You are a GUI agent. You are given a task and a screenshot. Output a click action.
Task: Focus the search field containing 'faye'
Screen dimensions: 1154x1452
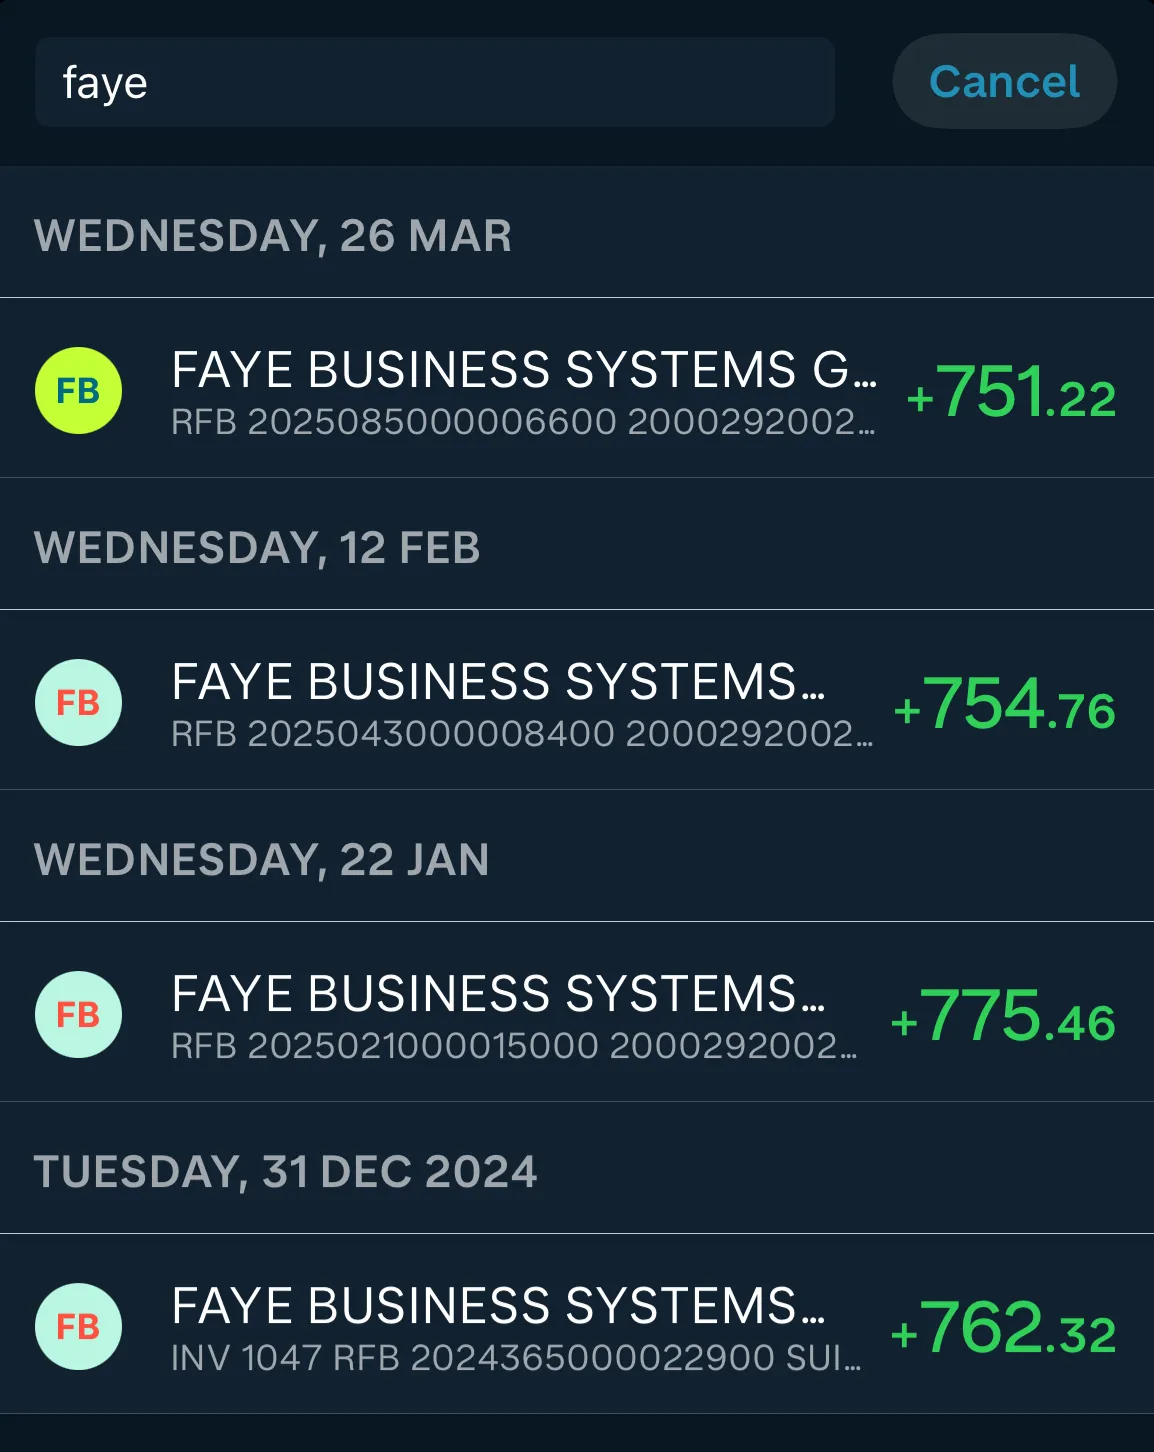pyautogui.click(x=434, y=82)
